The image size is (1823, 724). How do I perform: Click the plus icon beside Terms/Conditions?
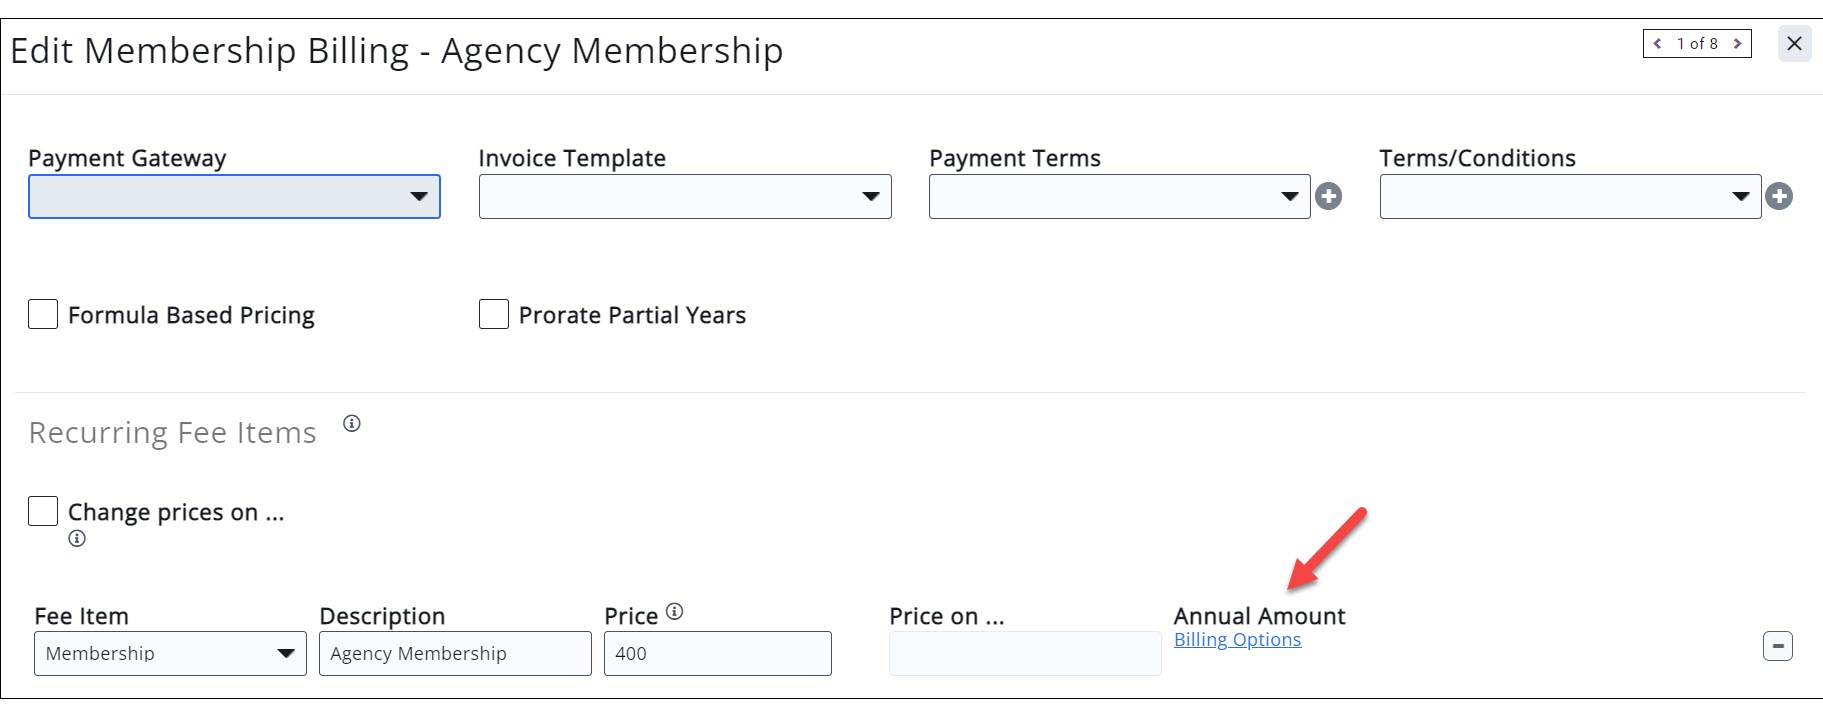(x=1779, y=196)
